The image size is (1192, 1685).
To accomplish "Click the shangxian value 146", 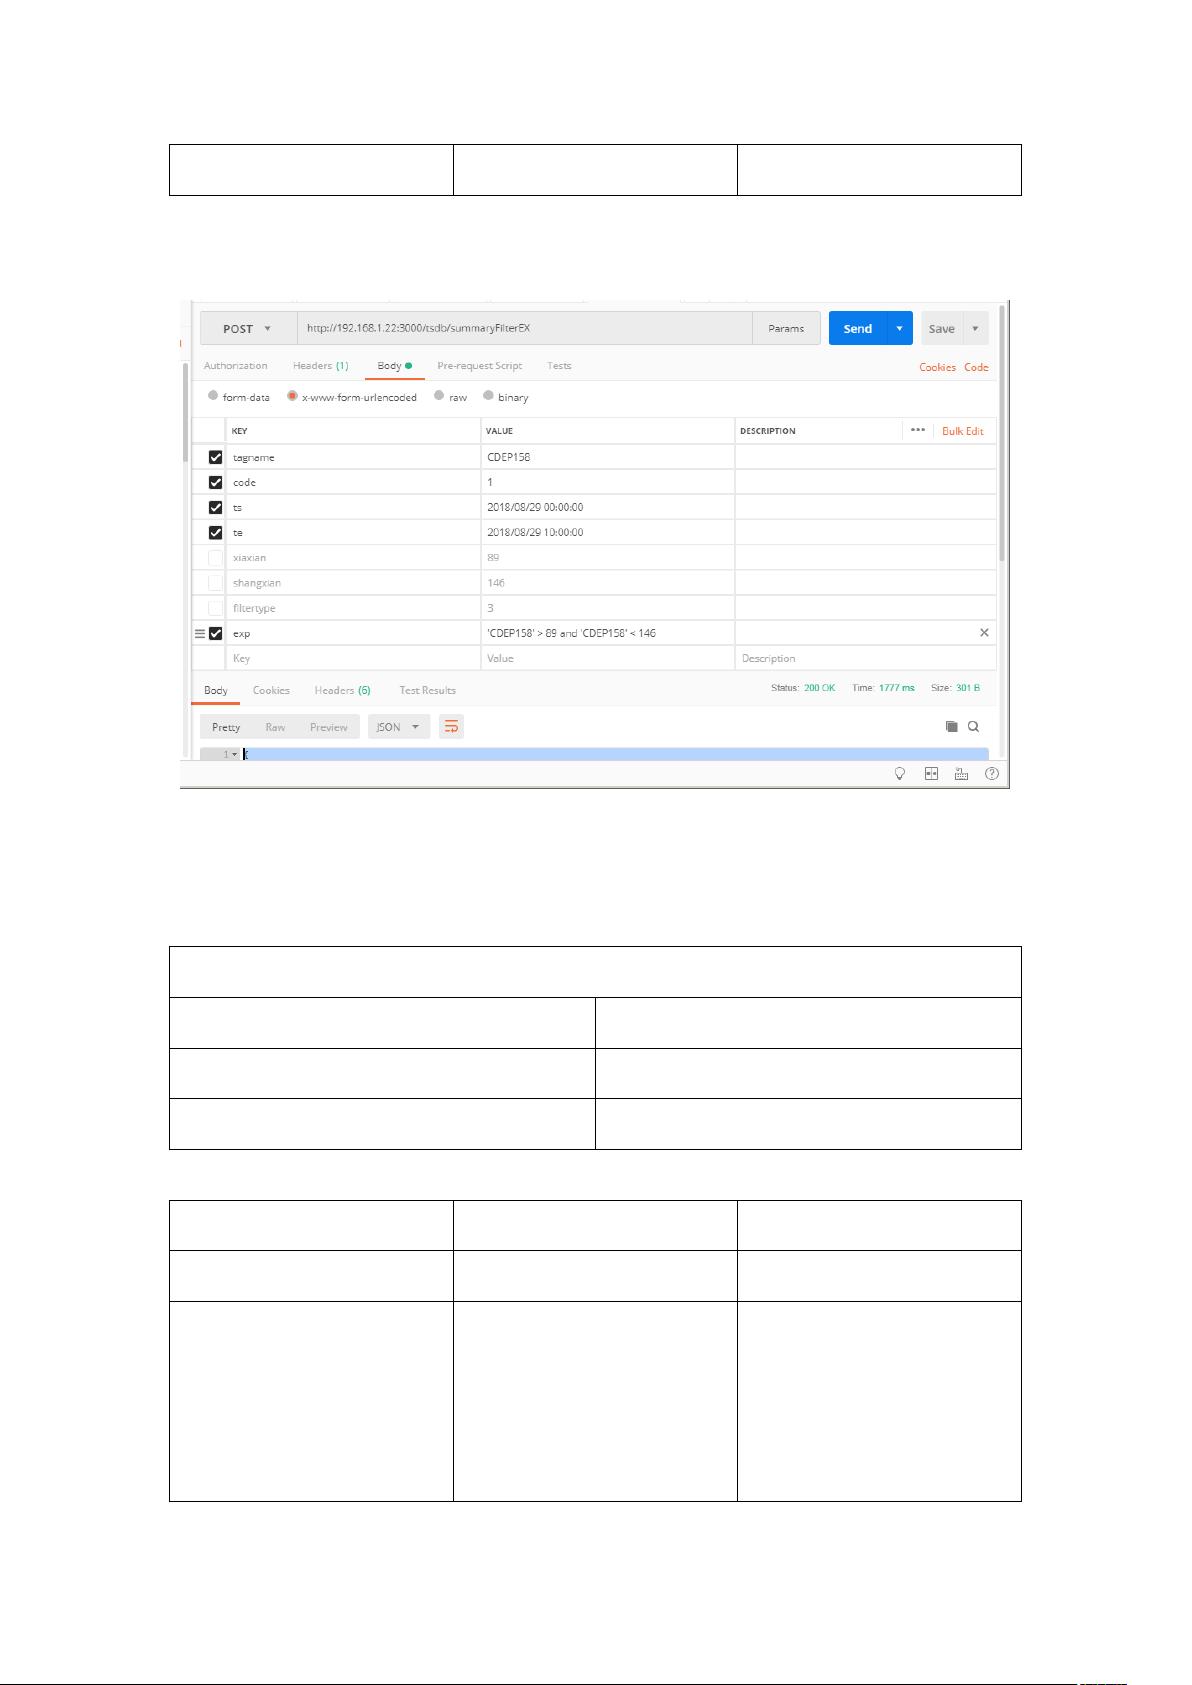I will click(x=496, y=582).
